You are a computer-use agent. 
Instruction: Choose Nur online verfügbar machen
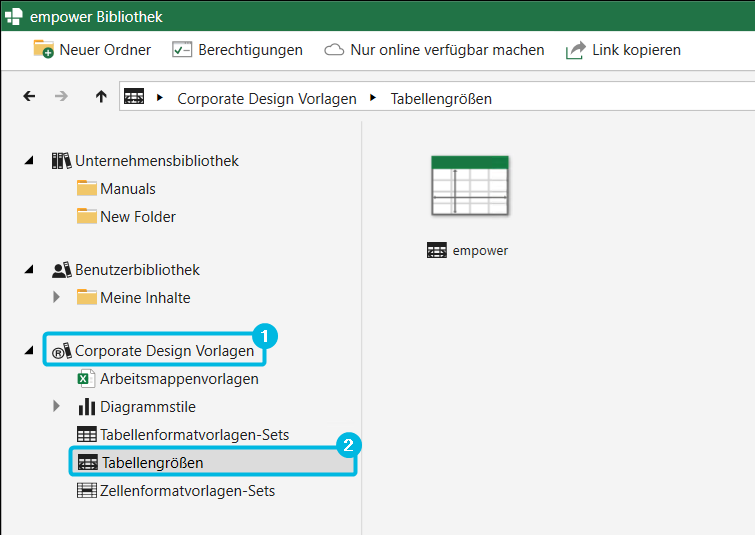pyautogui.click(x=447, y=50)
